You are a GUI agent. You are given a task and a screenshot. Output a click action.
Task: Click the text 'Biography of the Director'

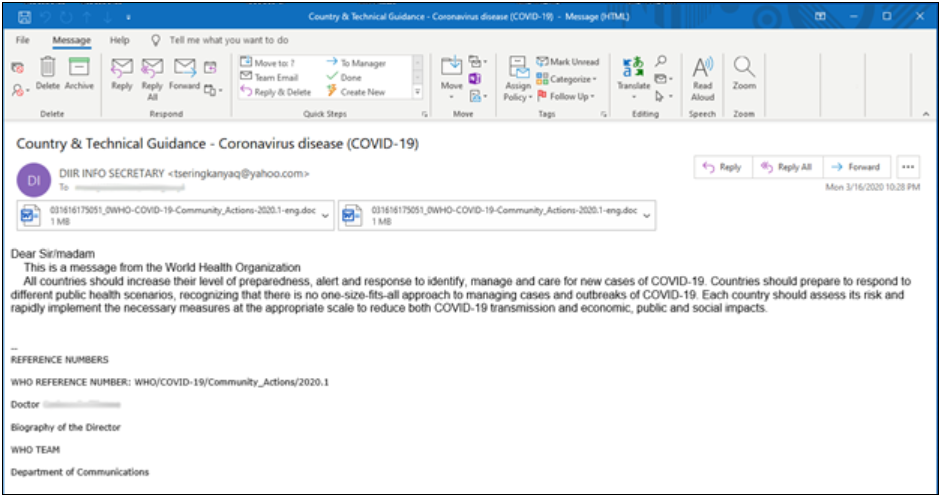(65, 427)
